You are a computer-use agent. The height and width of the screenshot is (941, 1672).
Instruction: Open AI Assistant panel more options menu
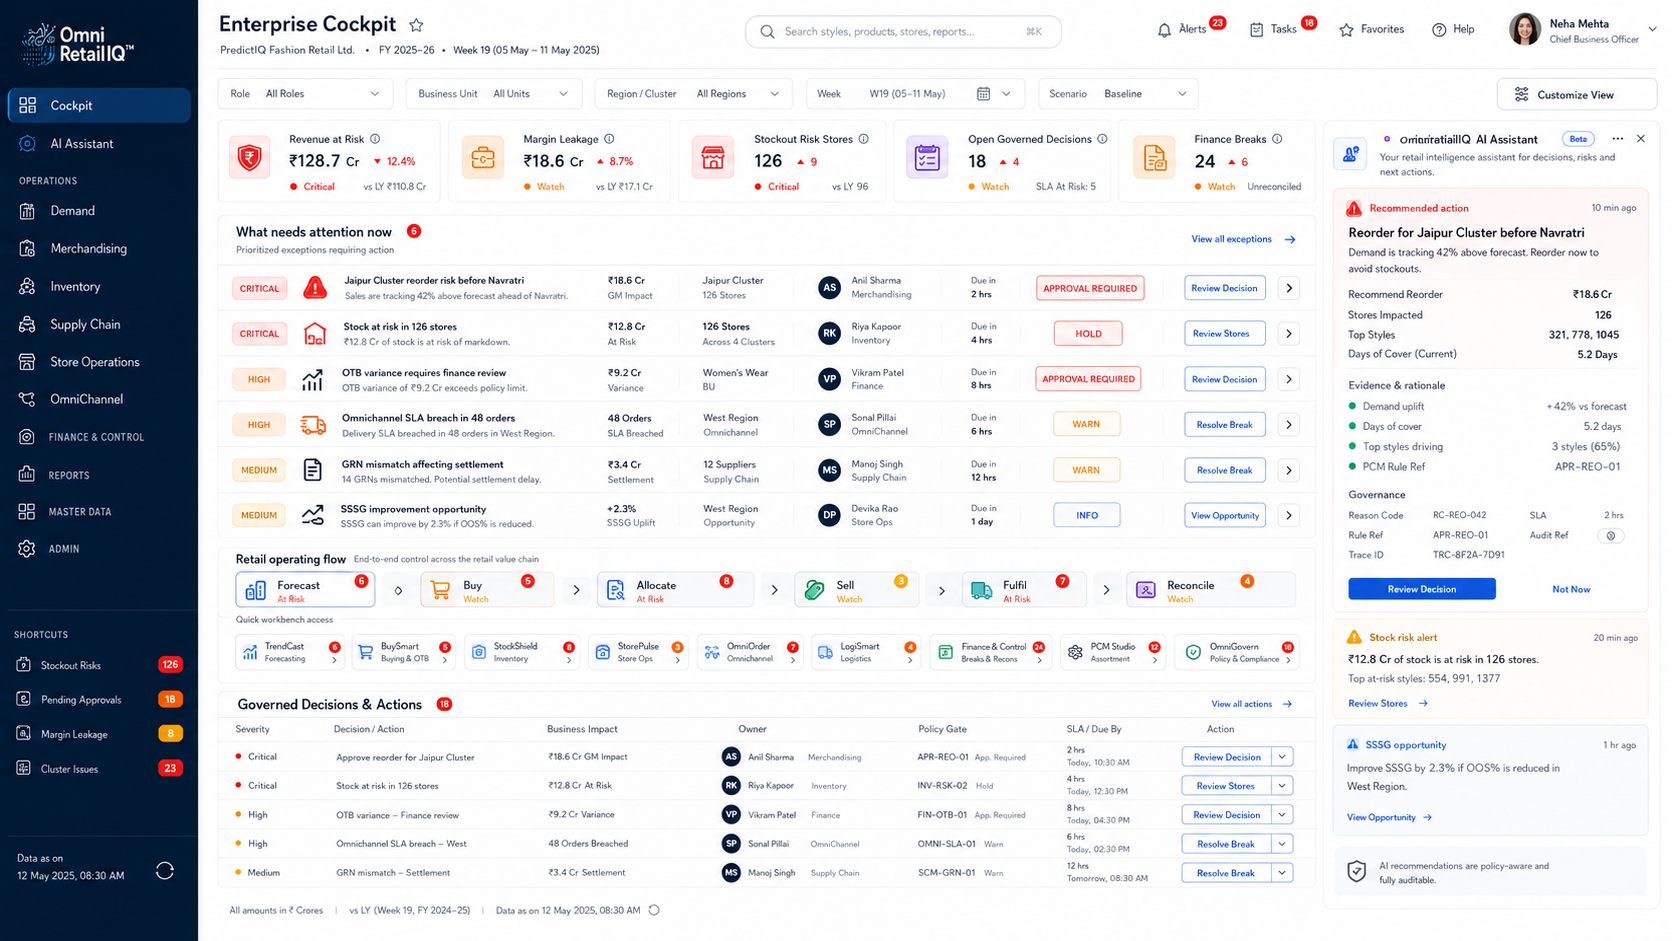[x=1617, y=139]
